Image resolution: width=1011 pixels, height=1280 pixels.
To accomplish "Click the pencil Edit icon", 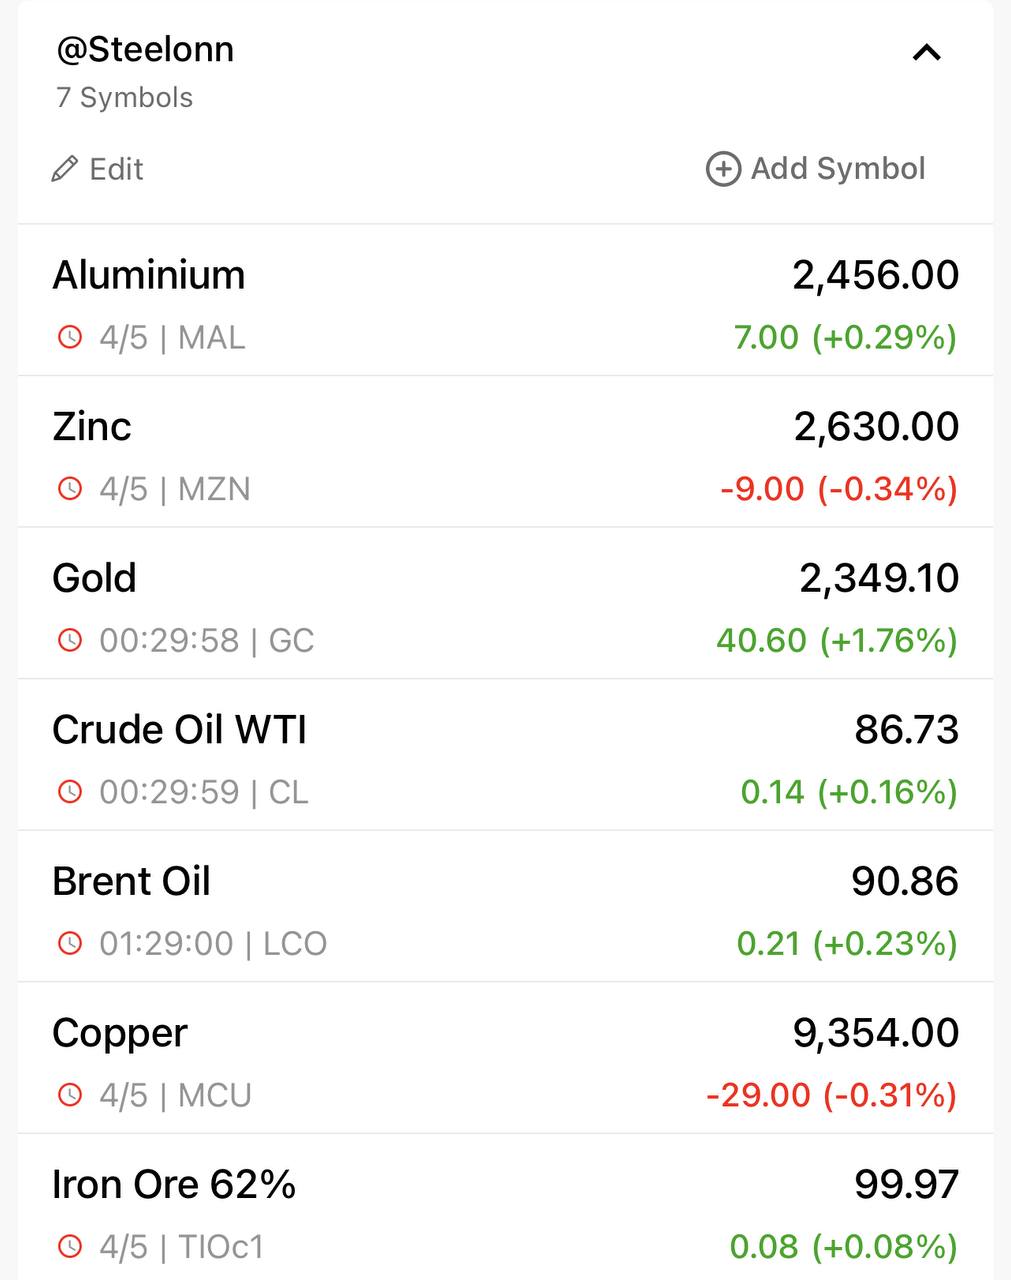I will point(64,169).
